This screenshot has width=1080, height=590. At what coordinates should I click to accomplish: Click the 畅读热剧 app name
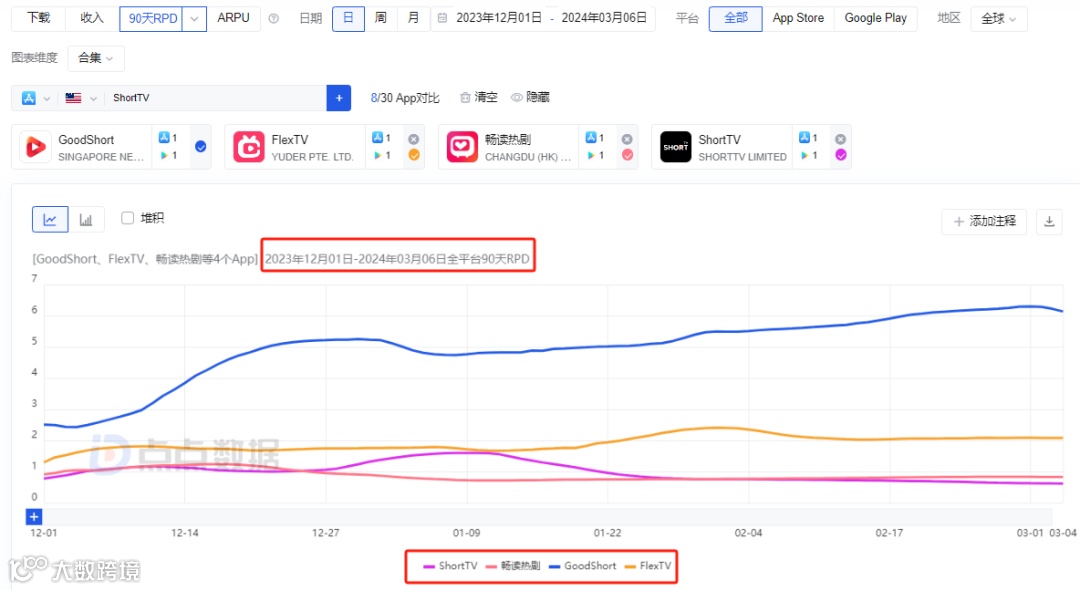[x=508, y=140]
